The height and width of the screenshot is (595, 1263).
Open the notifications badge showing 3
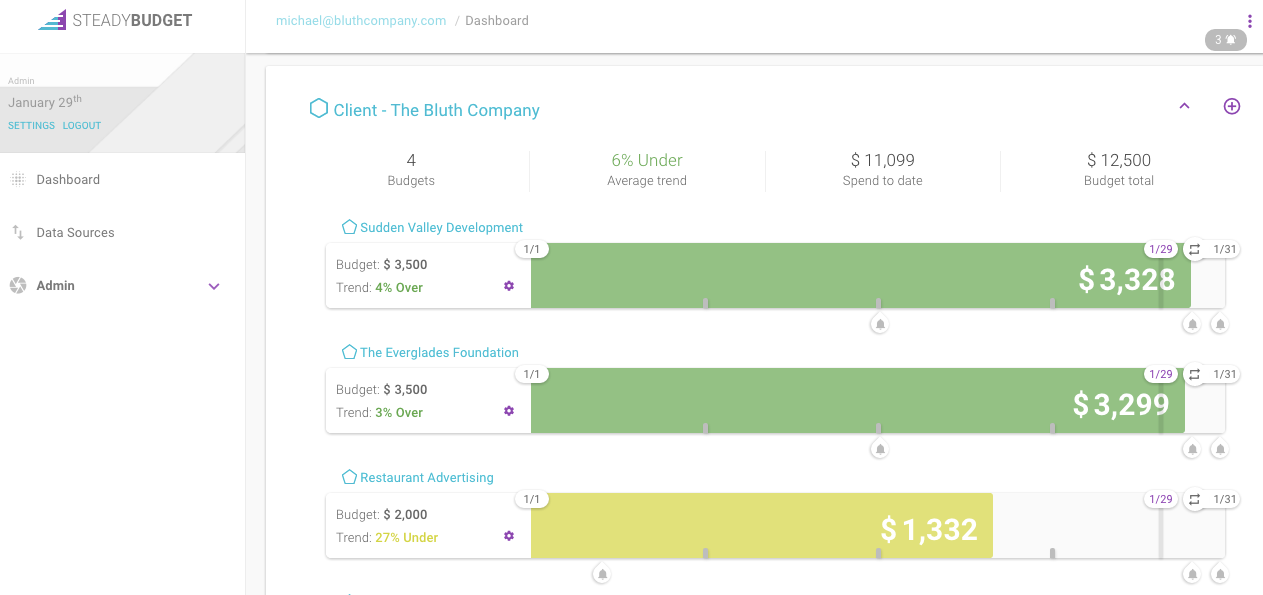coord(1226,40)
